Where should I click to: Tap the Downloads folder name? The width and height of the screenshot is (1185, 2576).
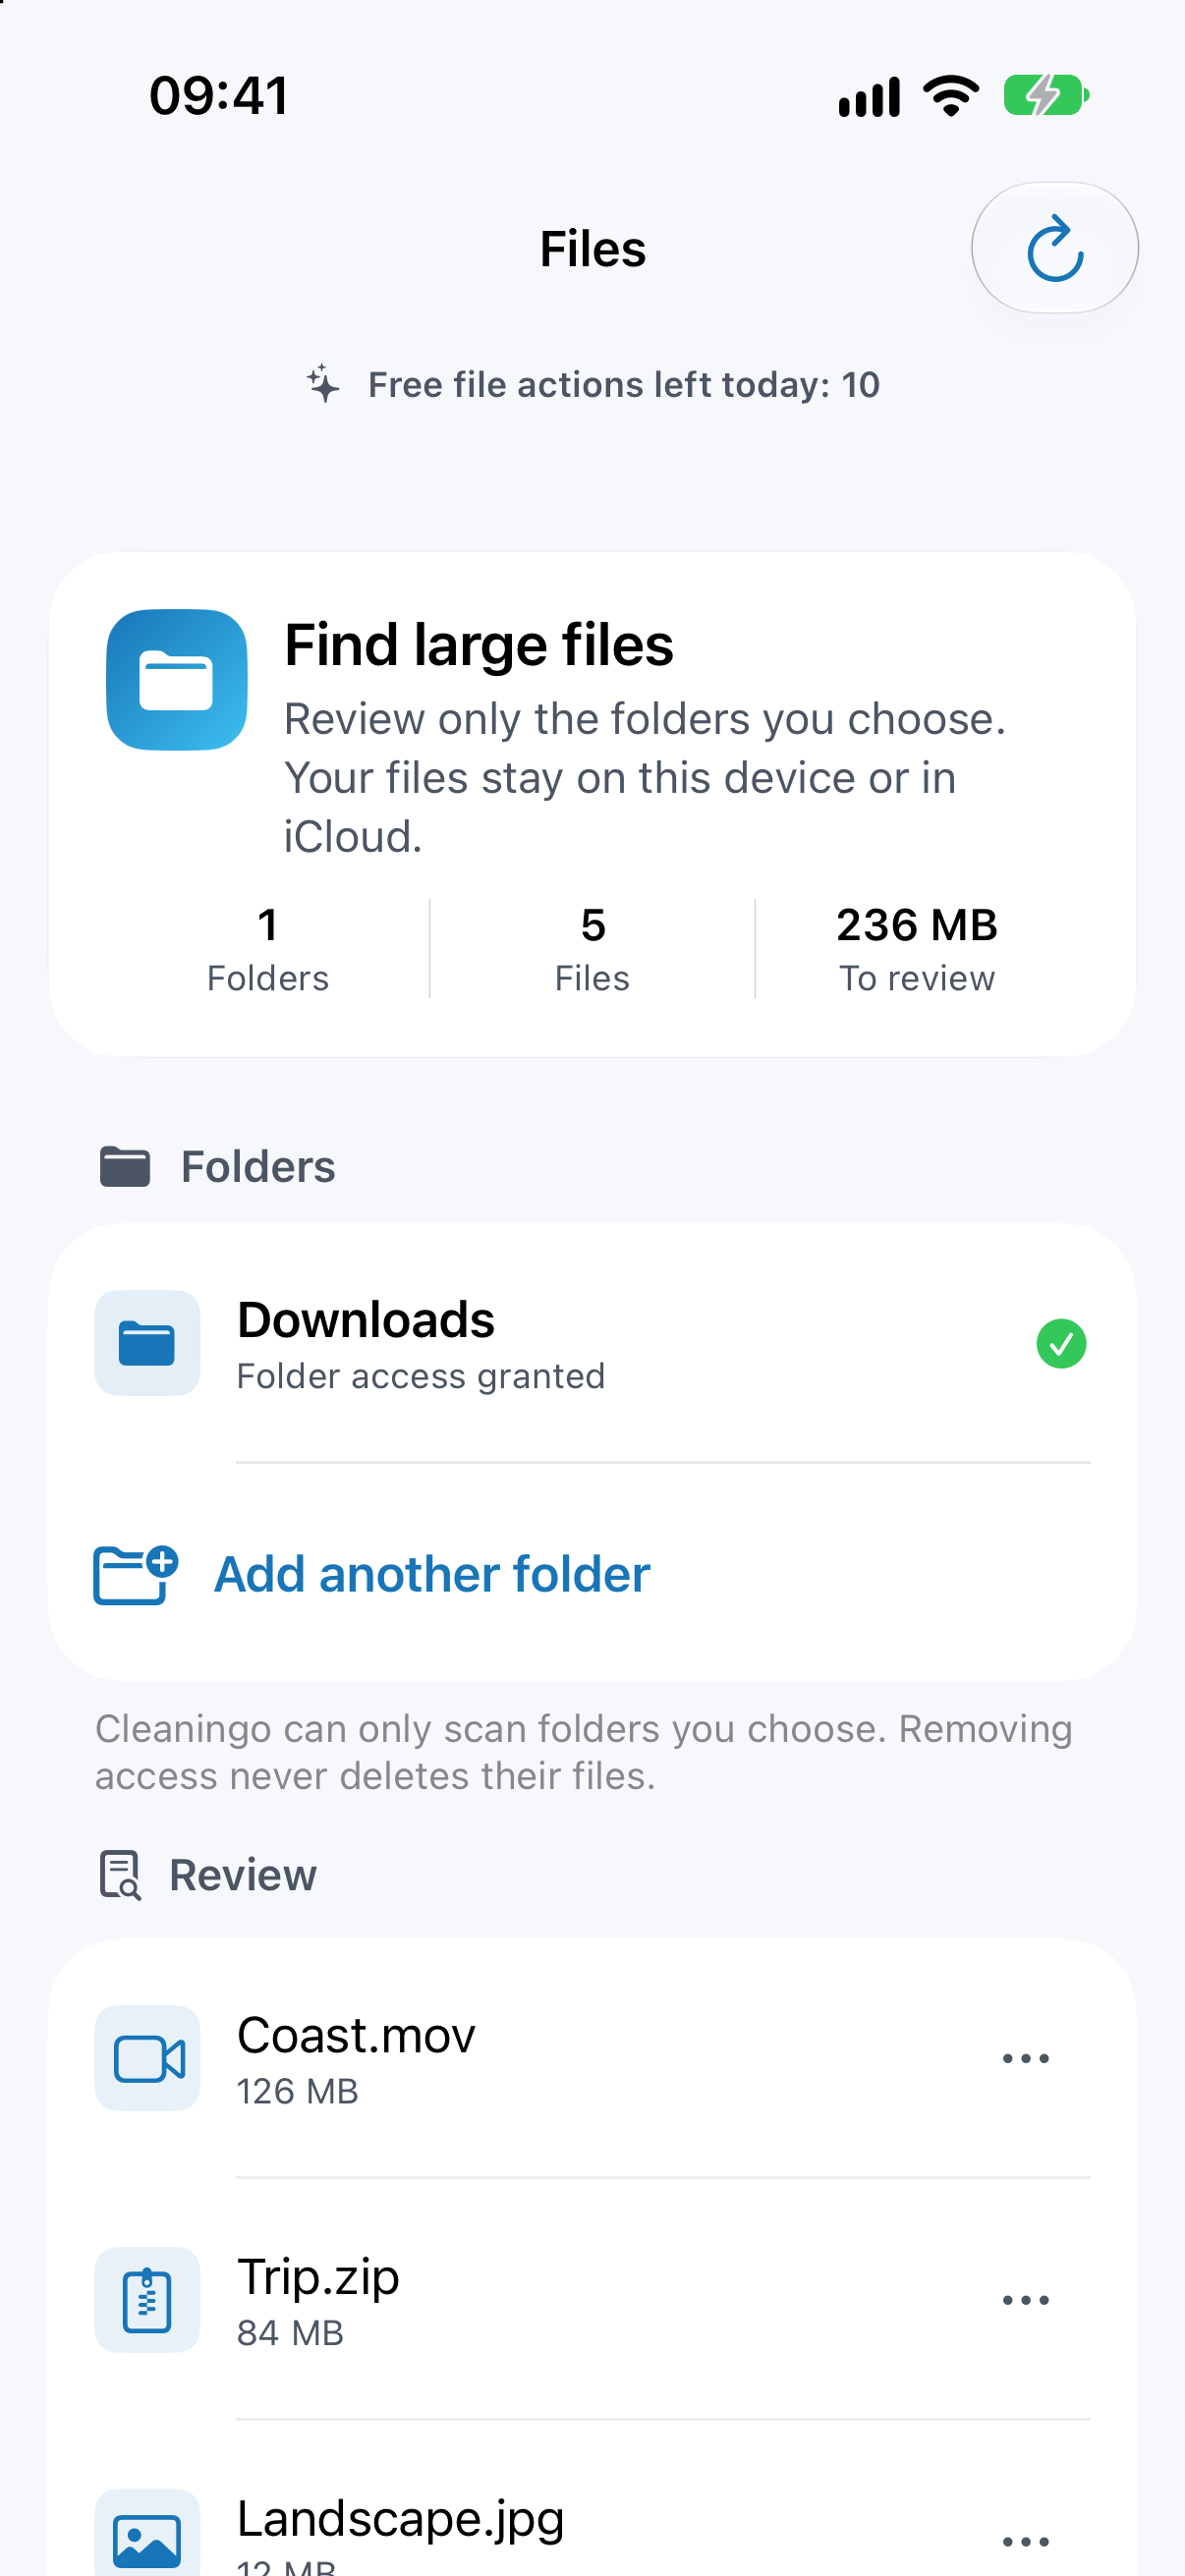(x=366, y=1320)
